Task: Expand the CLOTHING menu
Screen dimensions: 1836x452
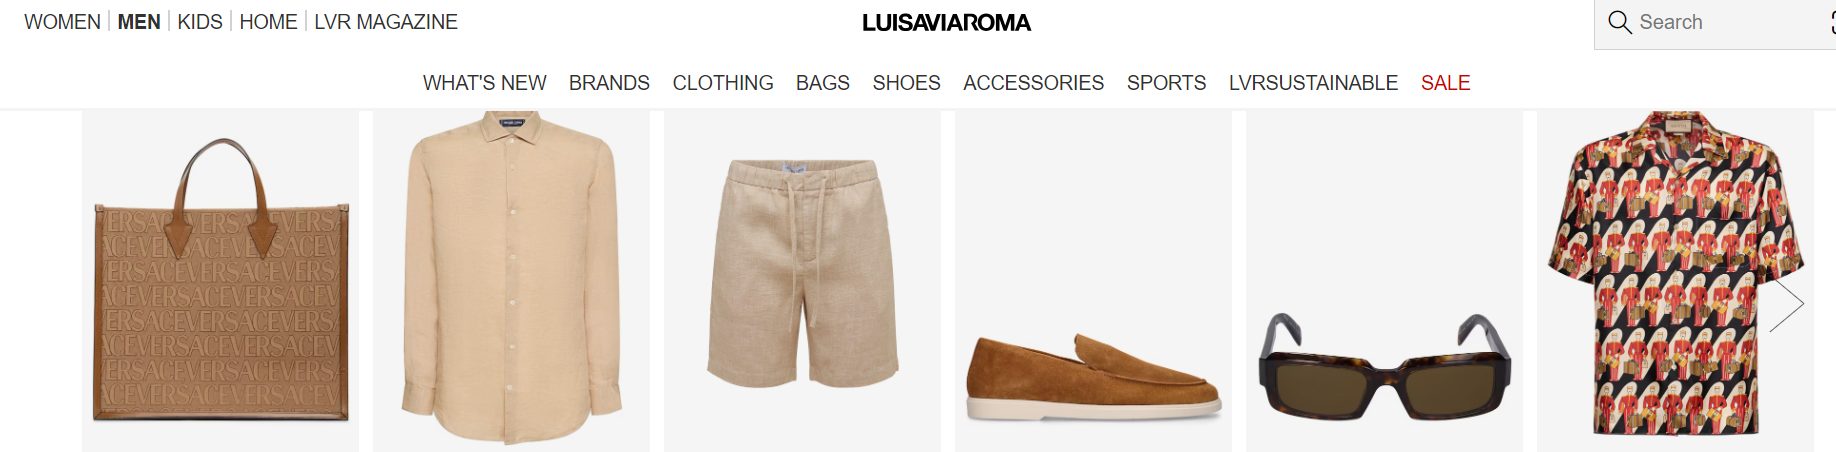Action: [723, 83]
